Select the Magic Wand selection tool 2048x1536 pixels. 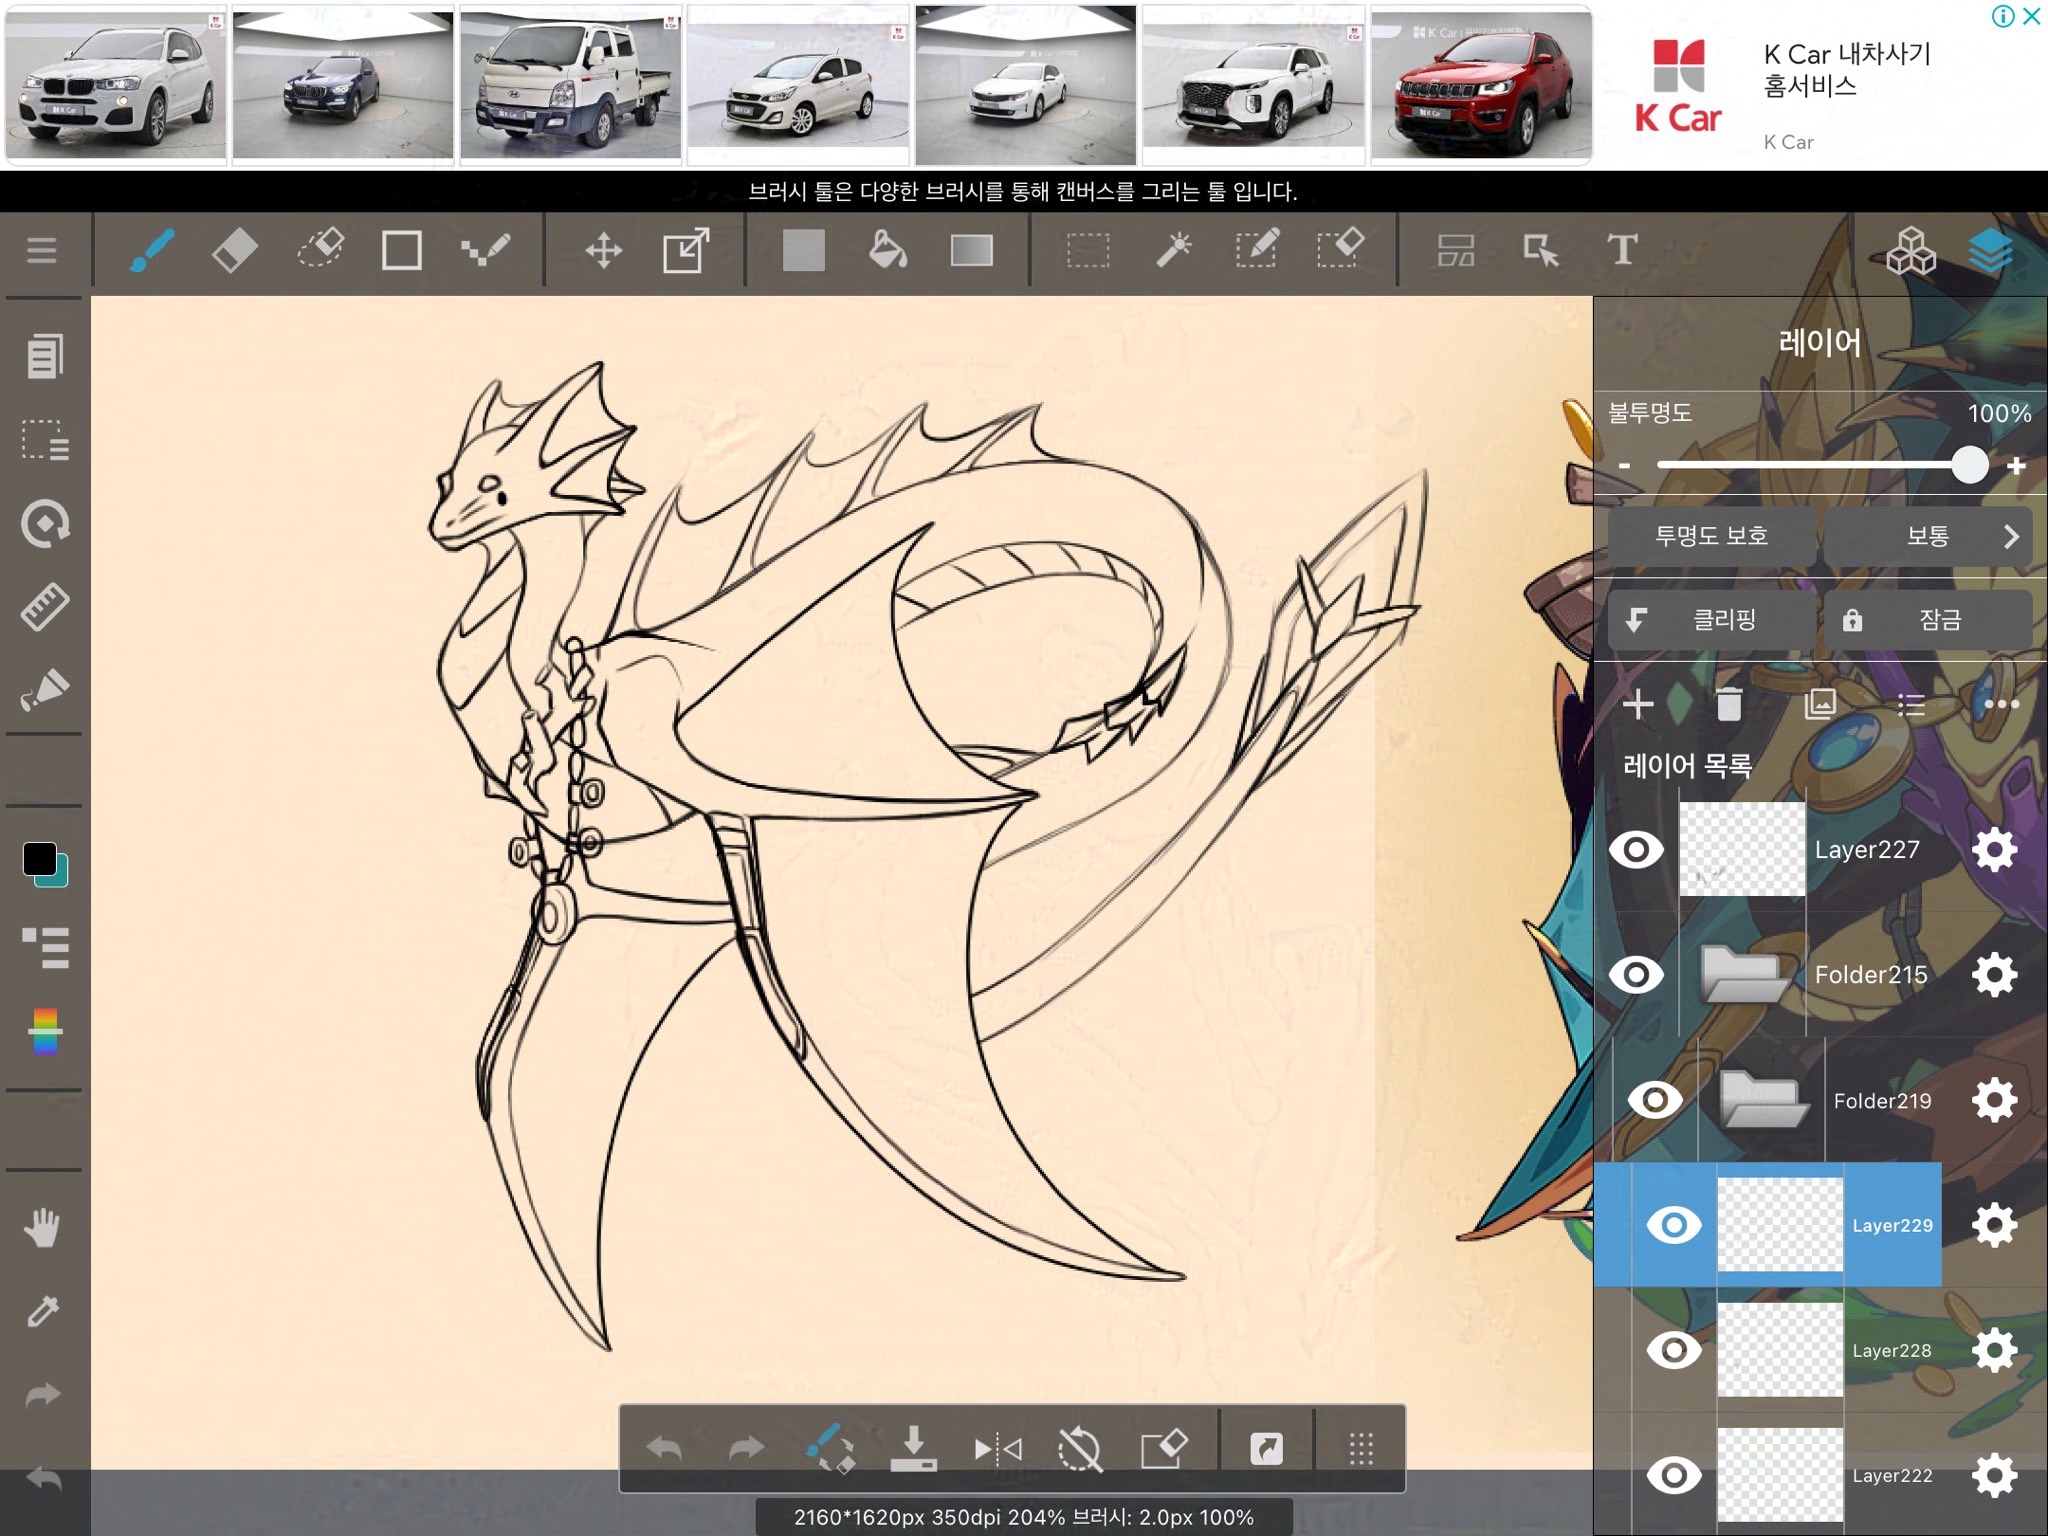click(x=1173, y=250)
